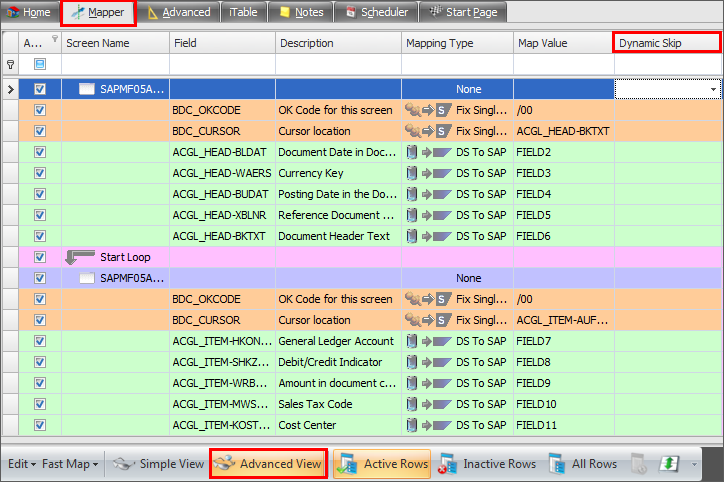
Task: Click the Mapping Type column header
Action: 458,43
